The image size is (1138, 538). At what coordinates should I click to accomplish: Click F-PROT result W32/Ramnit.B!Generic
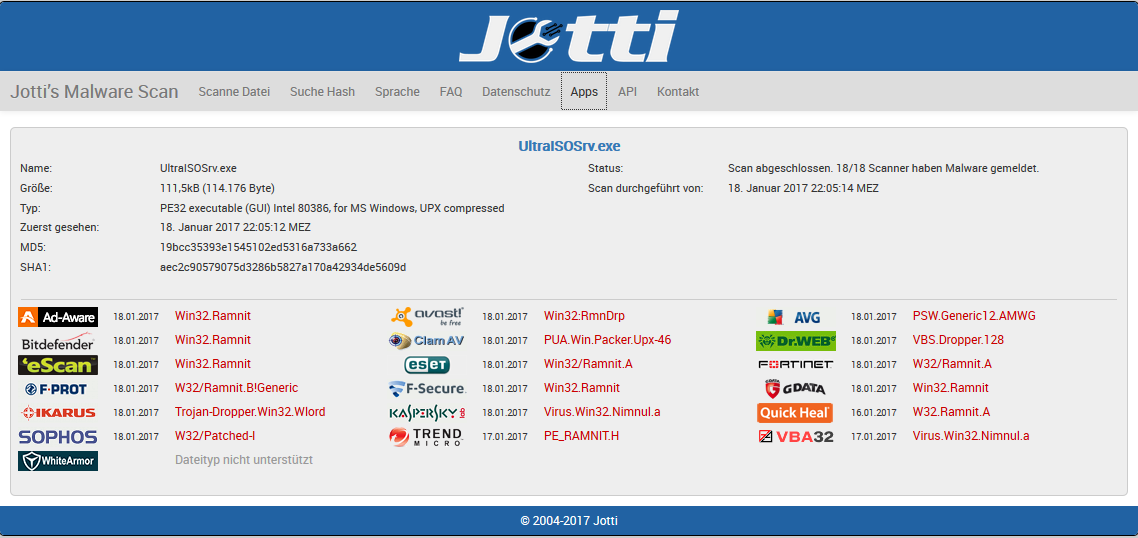coord(237,388)
